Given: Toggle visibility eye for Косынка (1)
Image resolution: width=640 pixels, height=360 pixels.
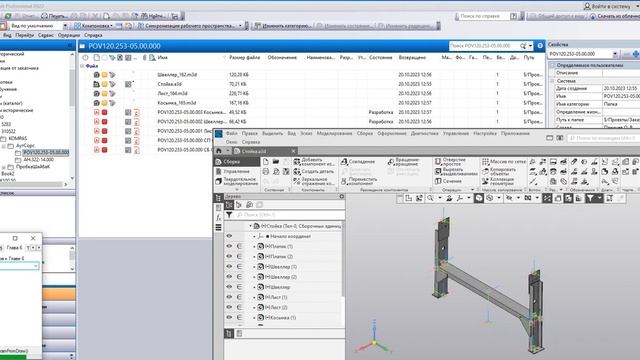Looking at the screenshot, I should click(x=229, y=318).
